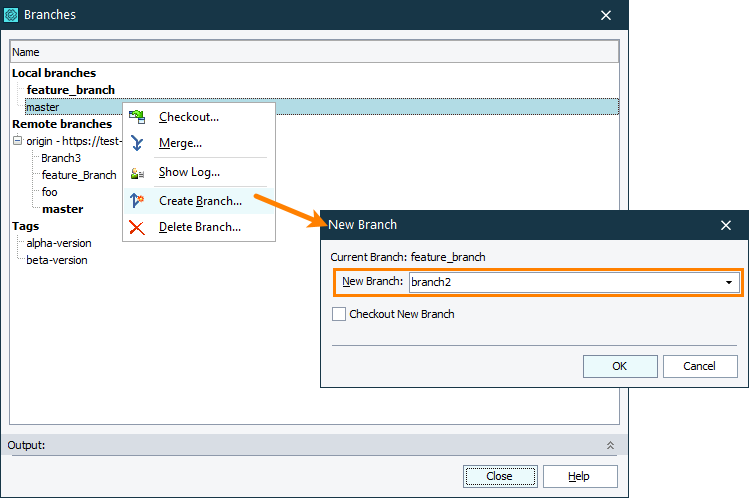Click the Merge arrow icon
Viewport: 749px width, 498px height.
[137, 143]
